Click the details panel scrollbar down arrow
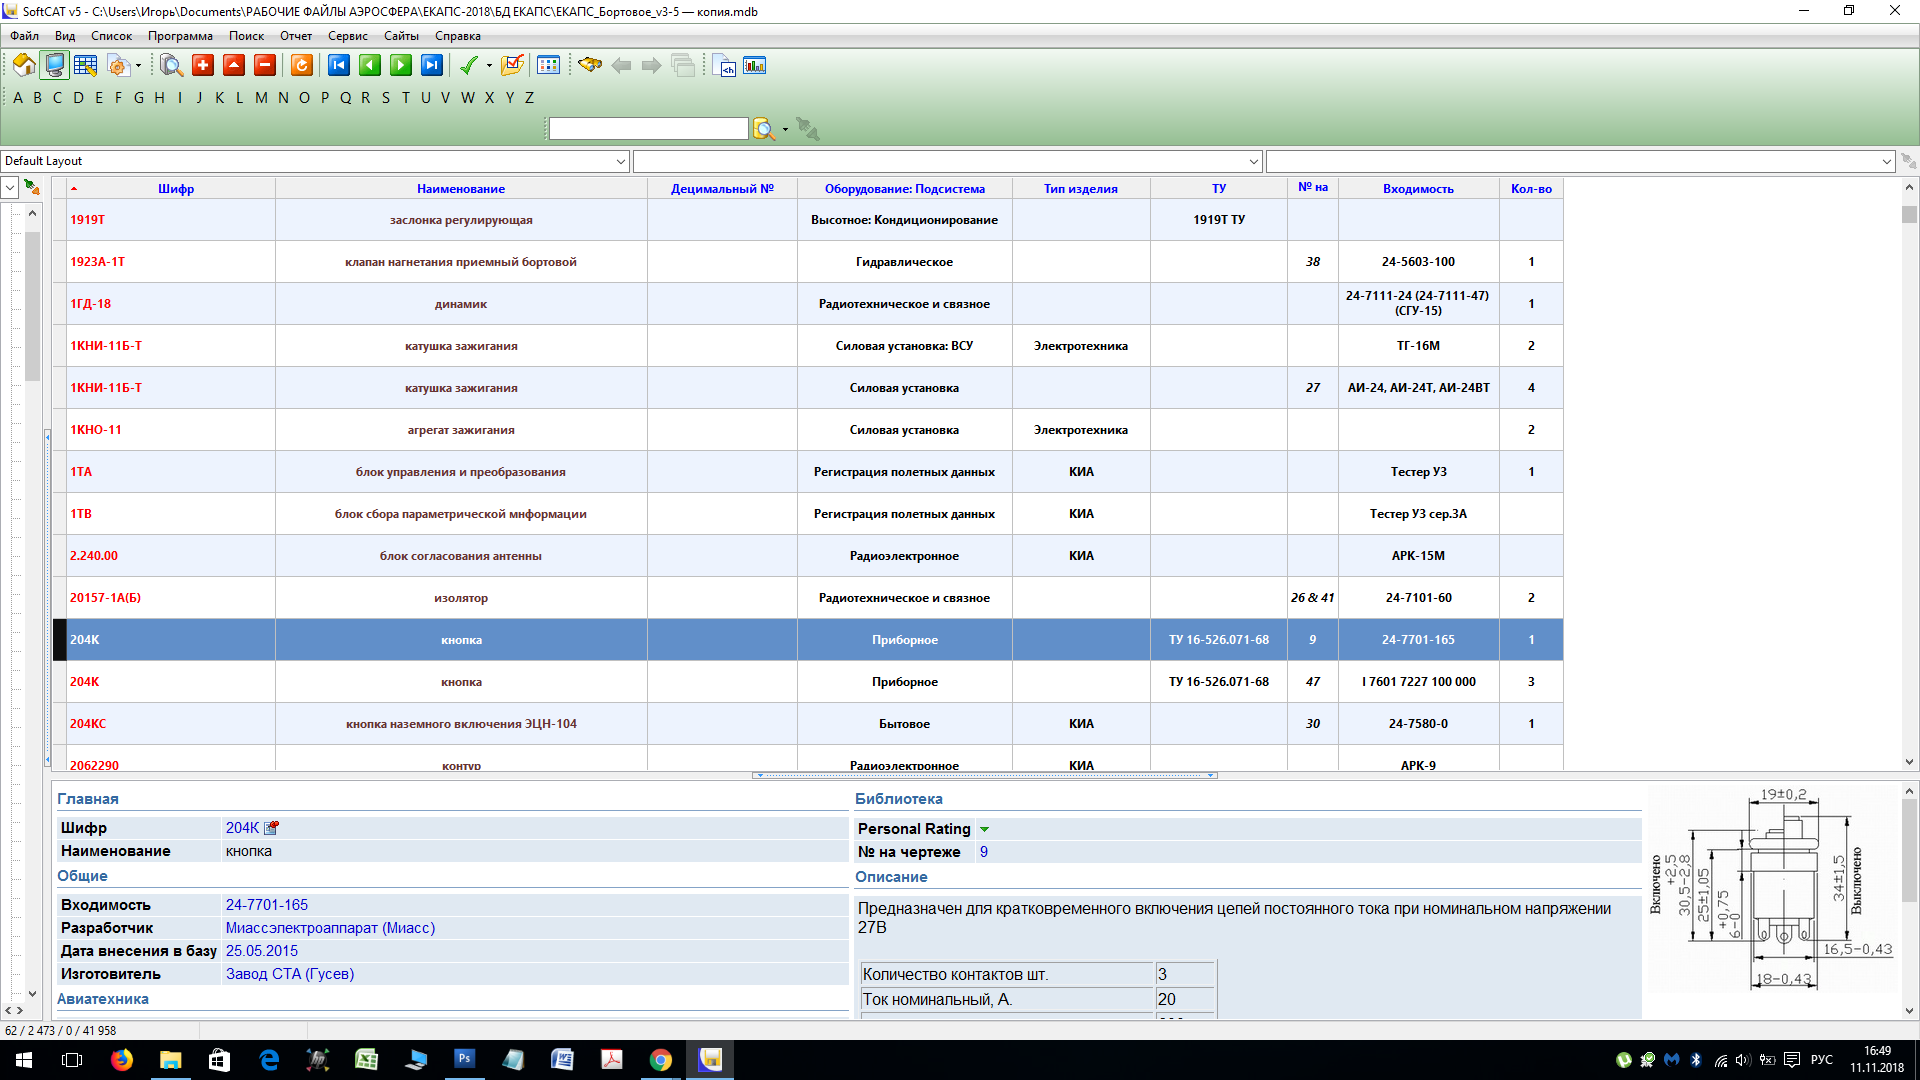 coord(1909,1011)
